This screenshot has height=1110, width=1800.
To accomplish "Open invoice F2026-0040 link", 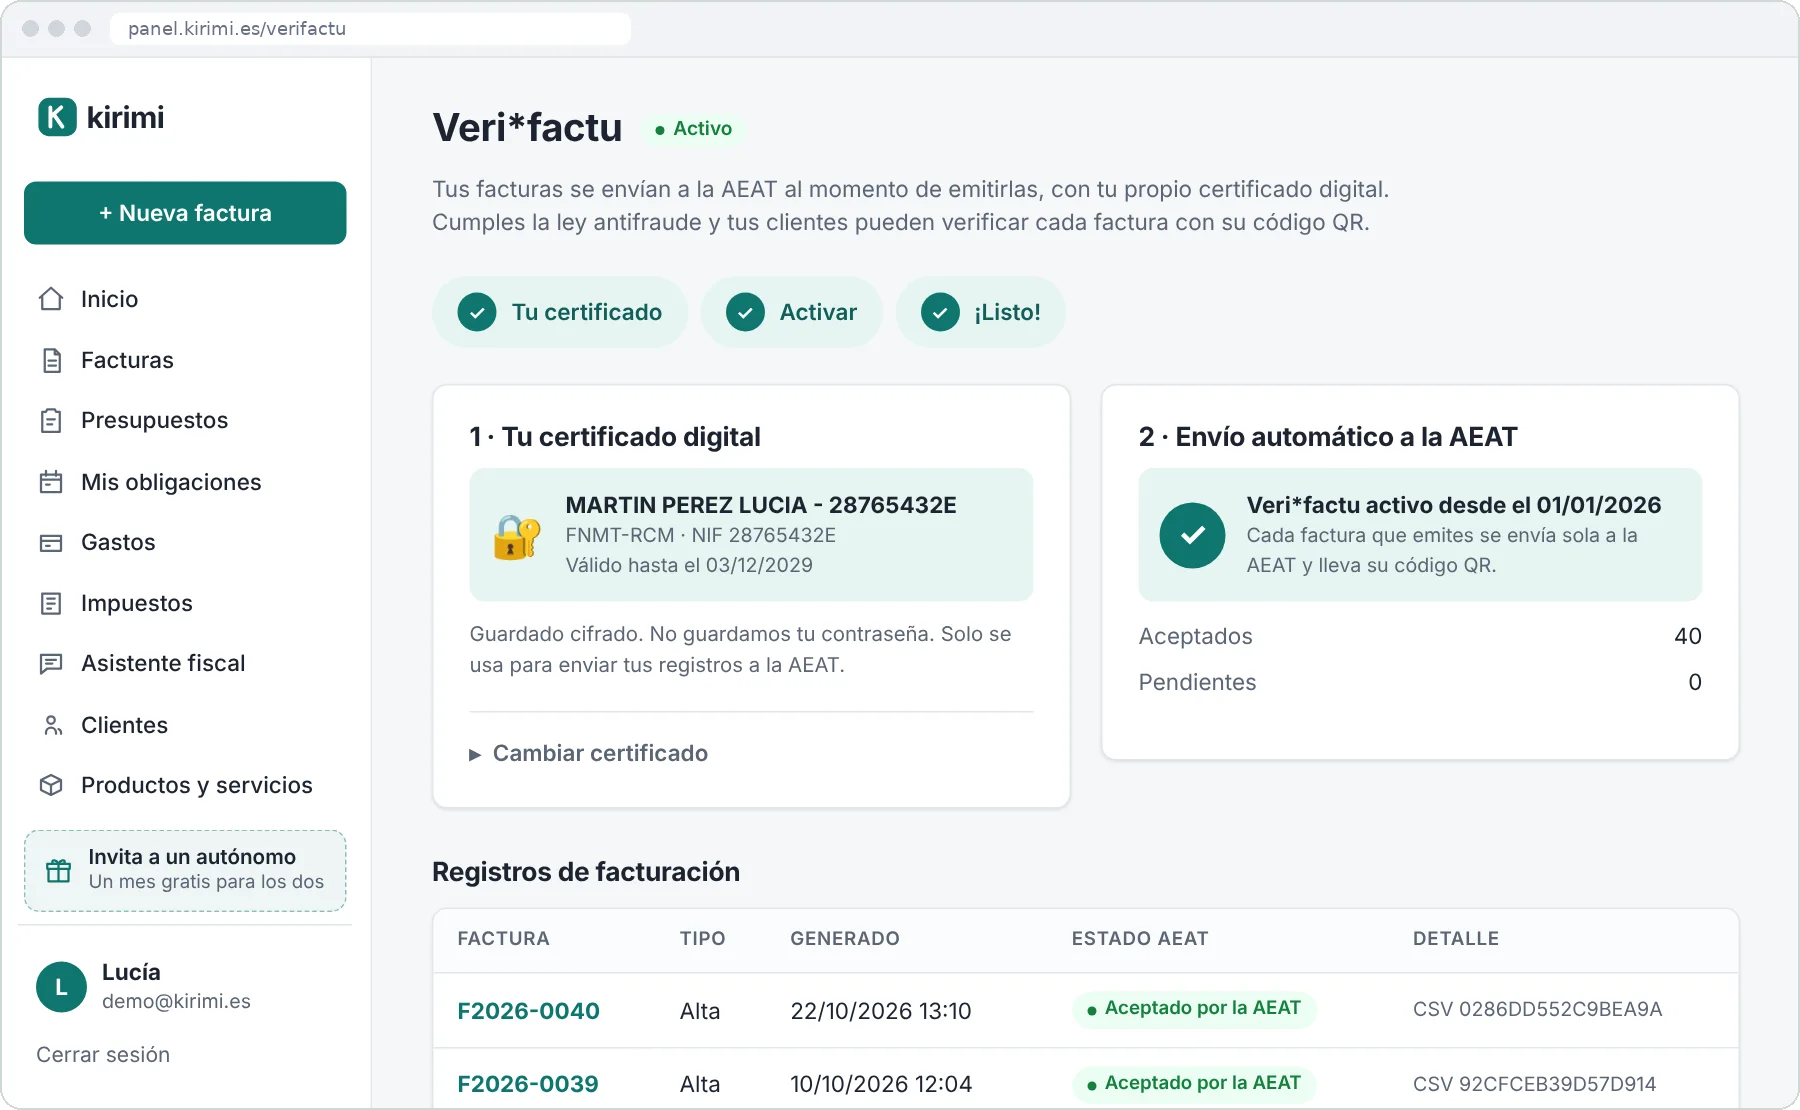I will (528, 1011).
